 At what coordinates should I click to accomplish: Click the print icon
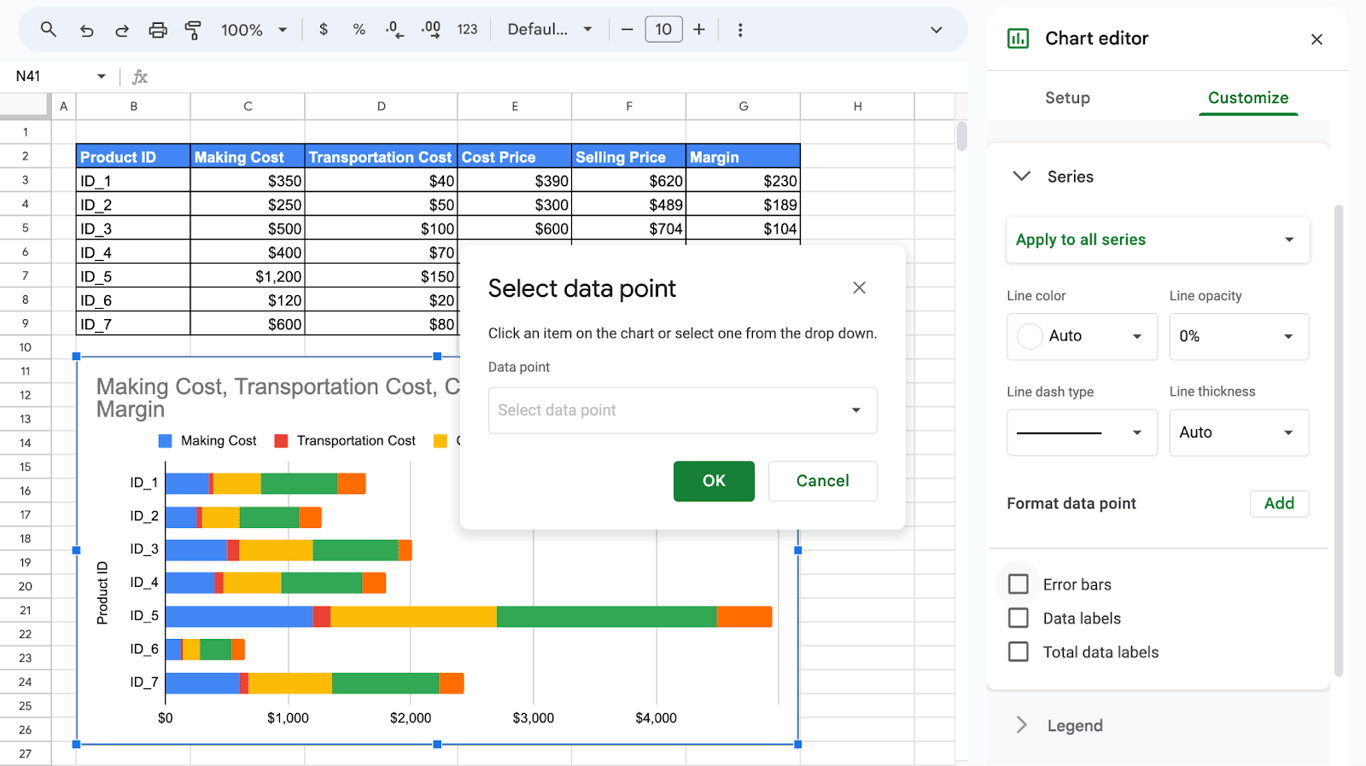pyautogui.click(x=158, y=30)
